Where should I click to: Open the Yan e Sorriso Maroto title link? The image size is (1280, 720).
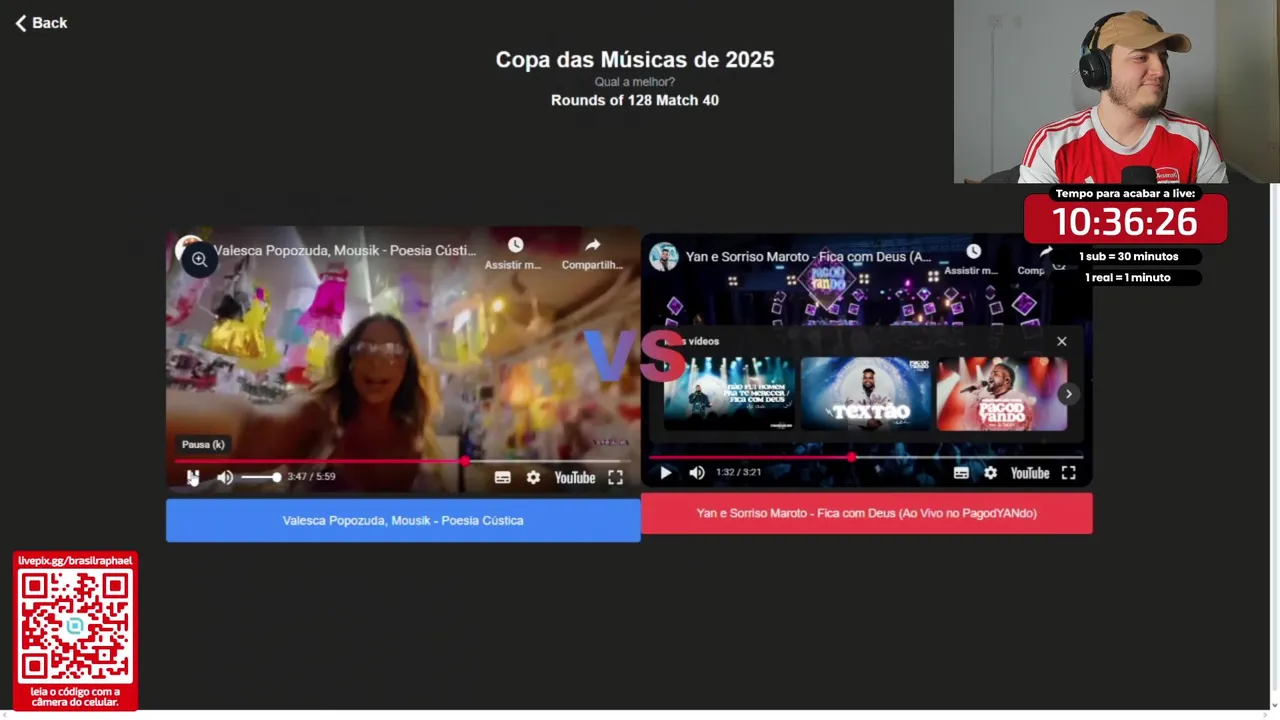point(808,257)
